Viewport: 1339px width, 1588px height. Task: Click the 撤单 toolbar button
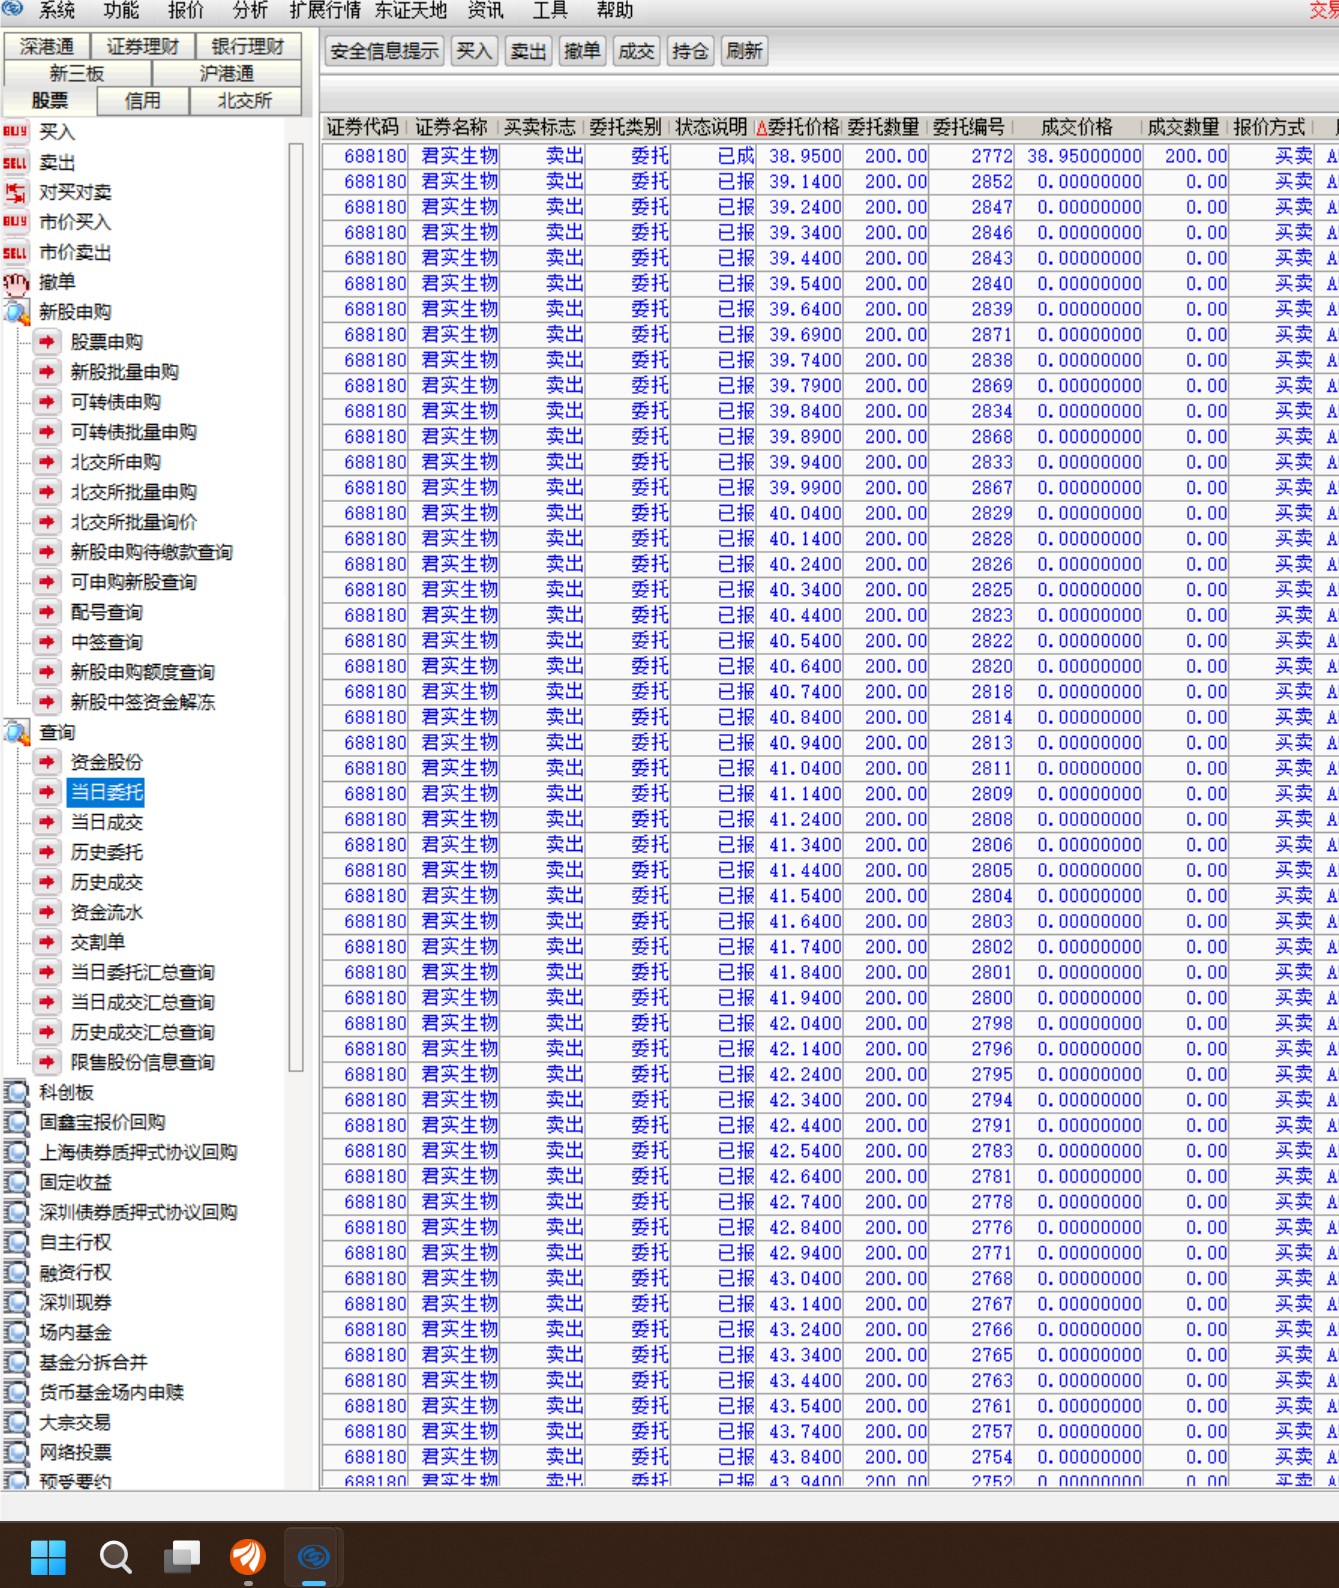[x=582, y=51]
